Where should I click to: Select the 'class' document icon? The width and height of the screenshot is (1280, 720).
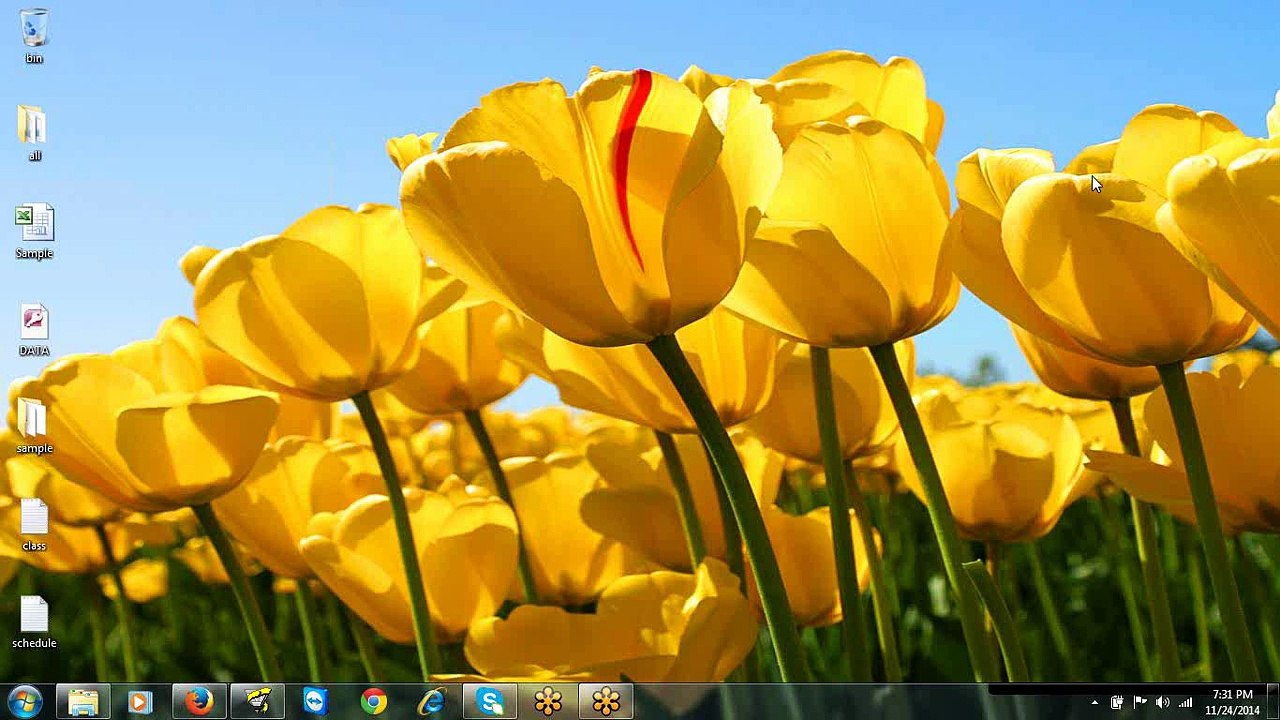(34, 523)
